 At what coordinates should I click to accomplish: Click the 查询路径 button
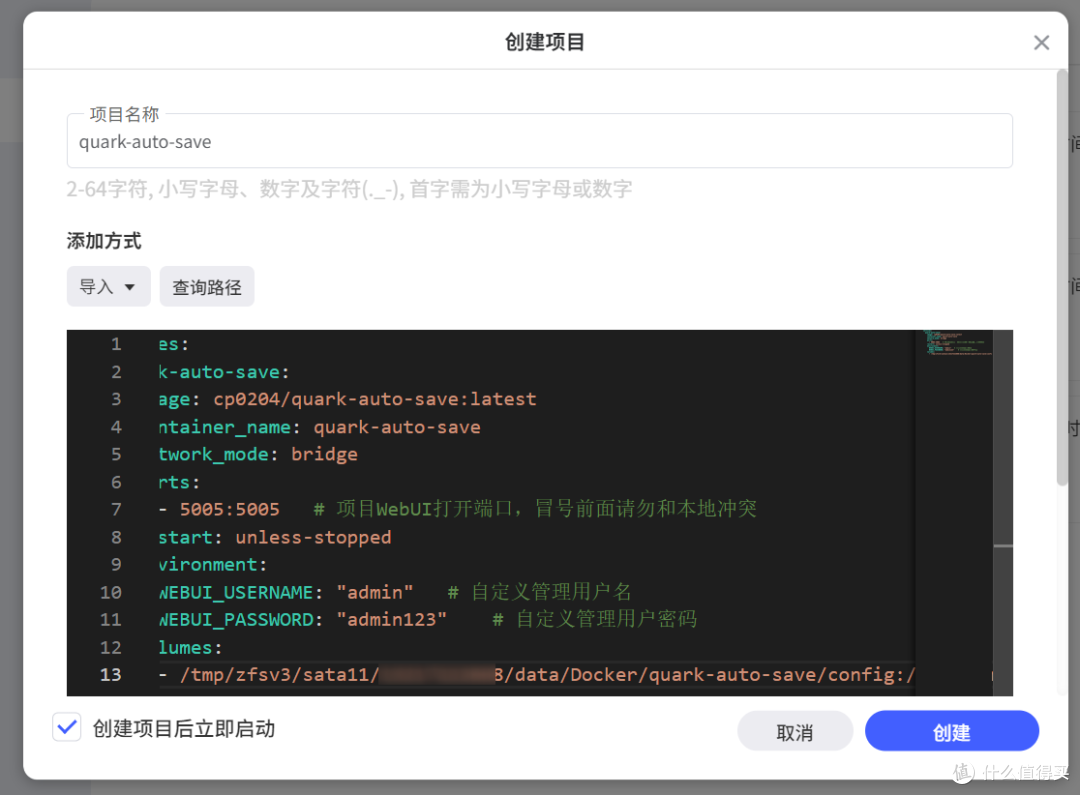[x=207, y=287]
